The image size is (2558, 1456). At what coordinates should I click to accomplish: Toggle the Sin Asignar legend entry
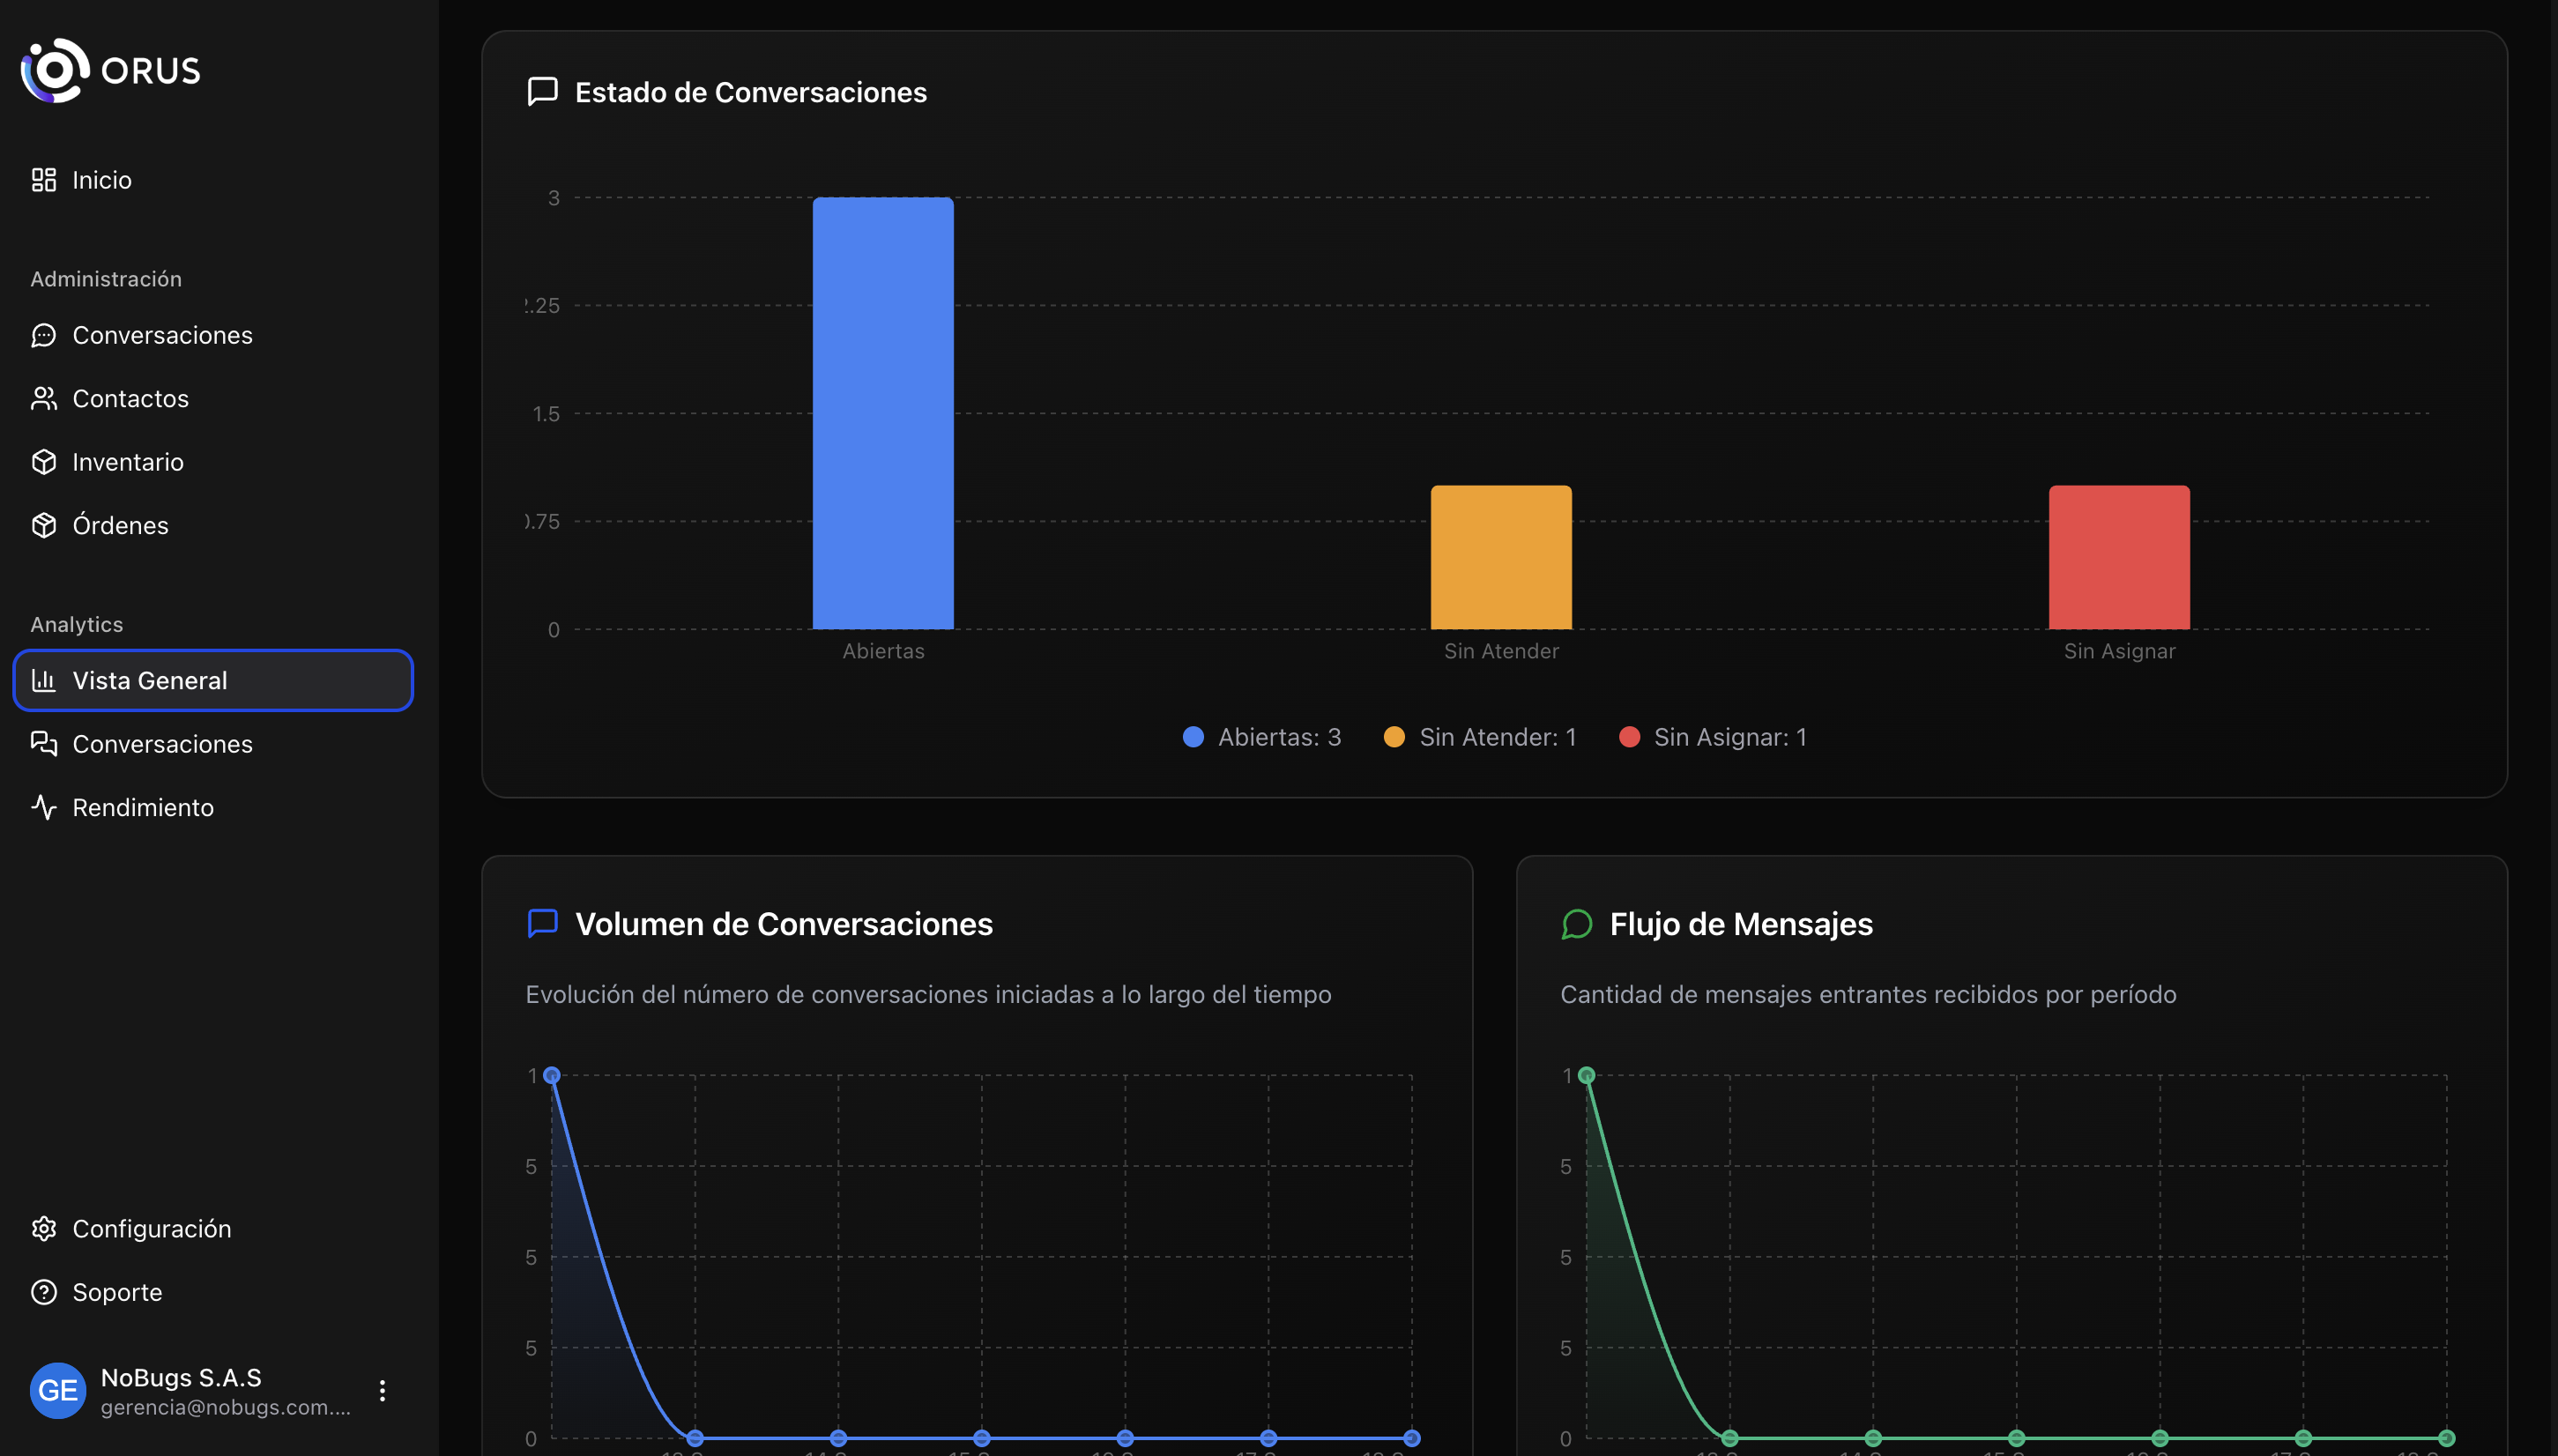[1714, 737]
